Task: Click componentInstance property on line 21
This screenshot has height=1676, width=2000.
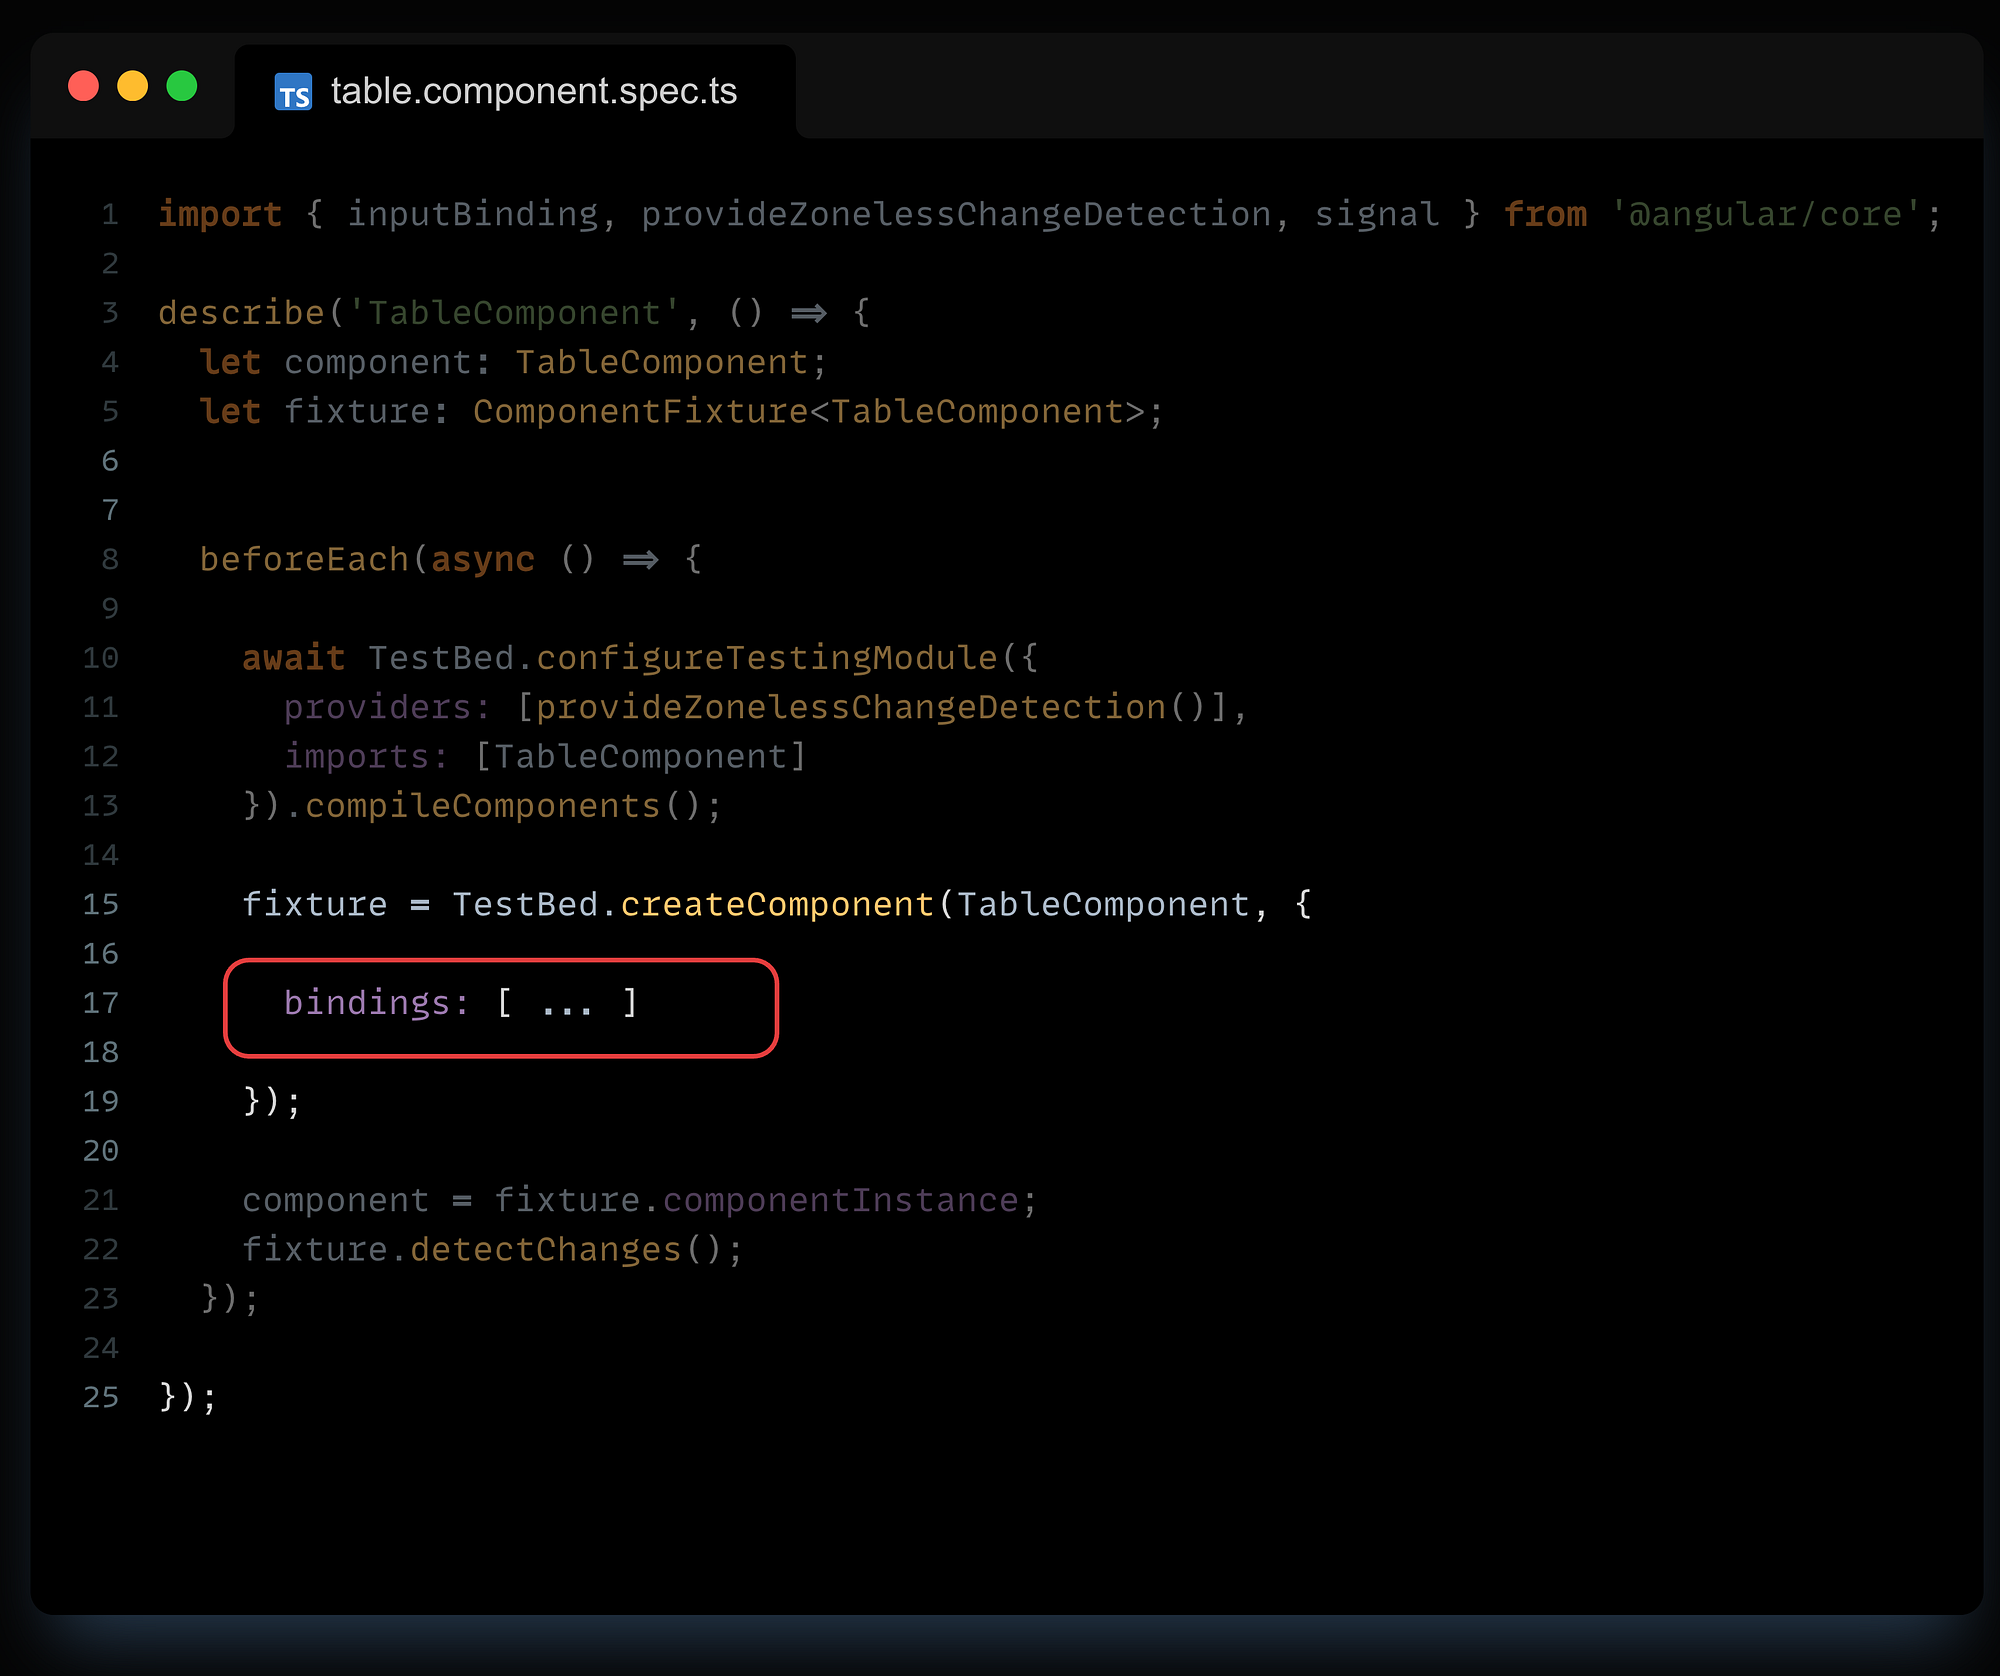Action: tap(840, 1200)
